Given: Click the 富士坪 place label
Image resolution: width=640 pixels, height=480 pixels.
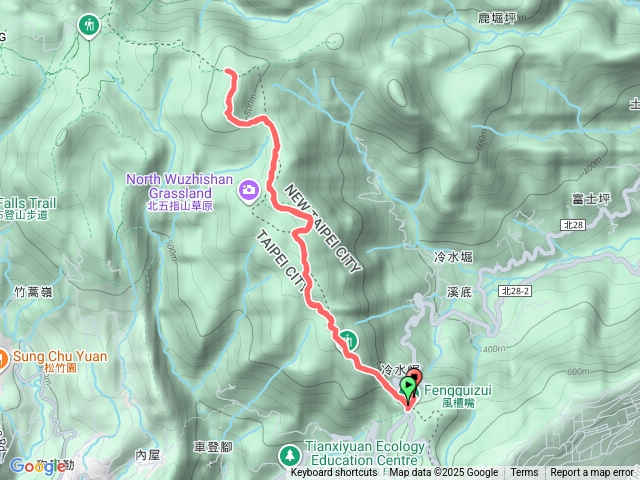Looking at the screenshot, I should coord(591,199).
